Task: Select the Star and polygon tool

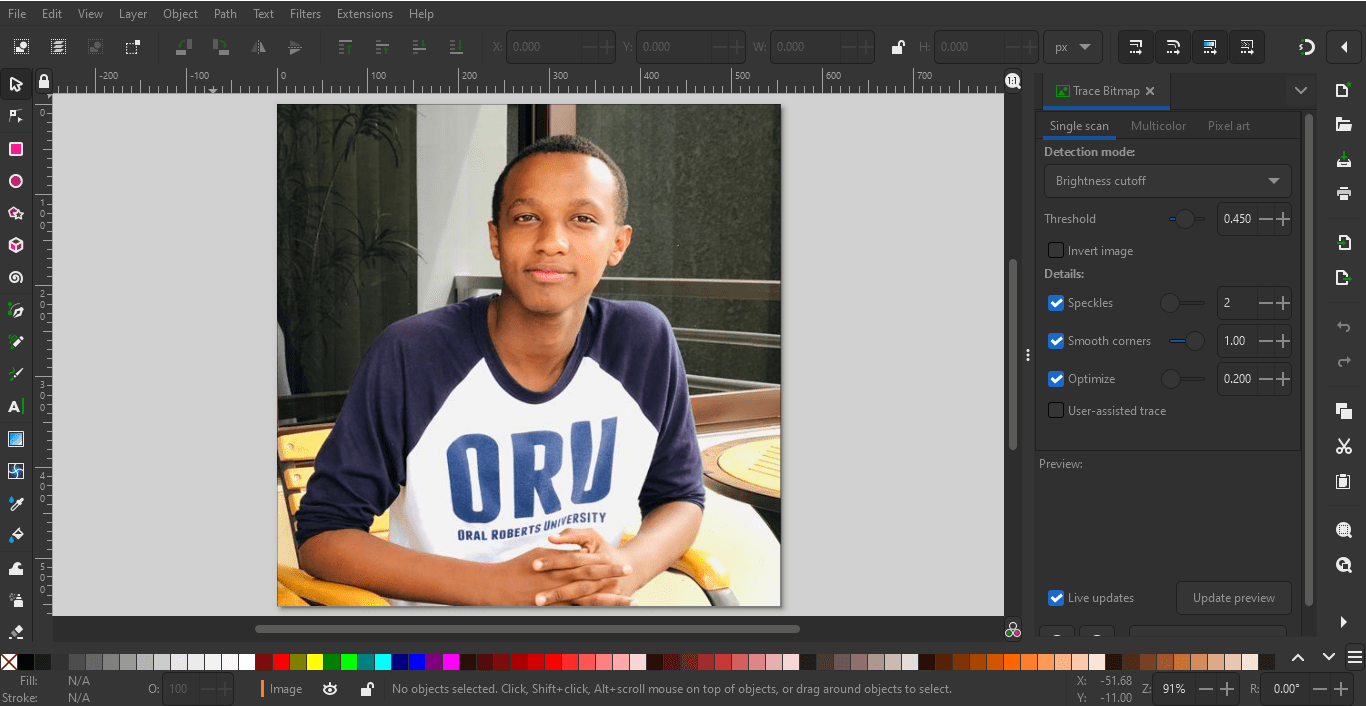Action: (x=16, y=213)
